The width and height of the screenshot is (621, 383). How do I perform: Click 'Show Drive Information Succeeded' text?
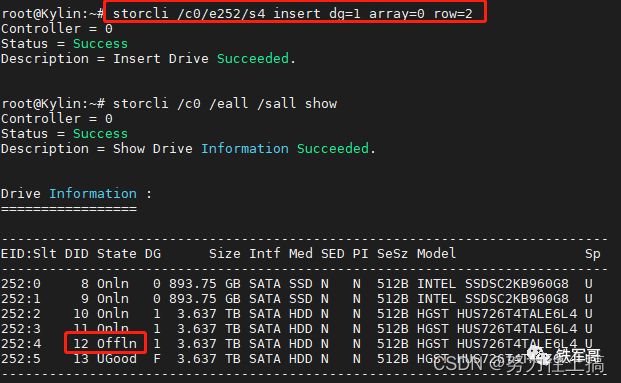pyautogui.click(x=244, y=149)
